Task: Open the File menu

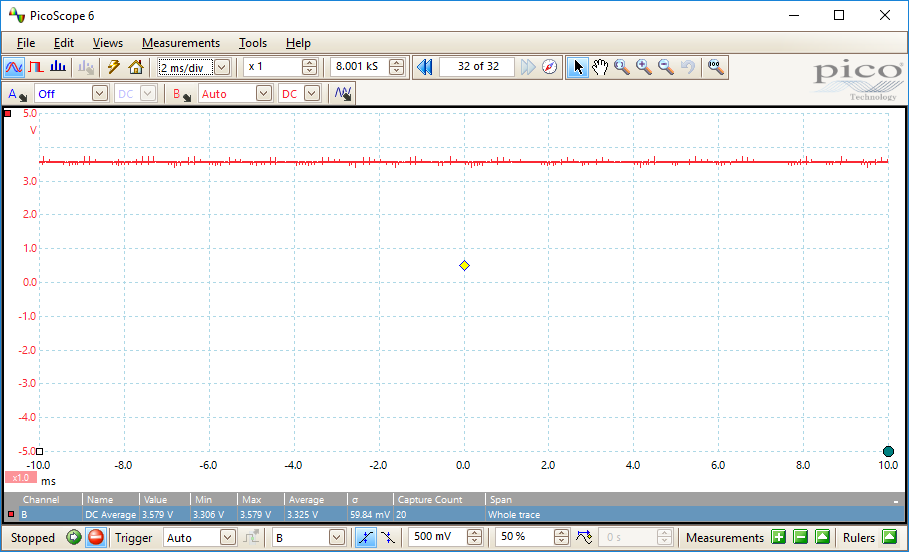Action: (x=26, y=43)
